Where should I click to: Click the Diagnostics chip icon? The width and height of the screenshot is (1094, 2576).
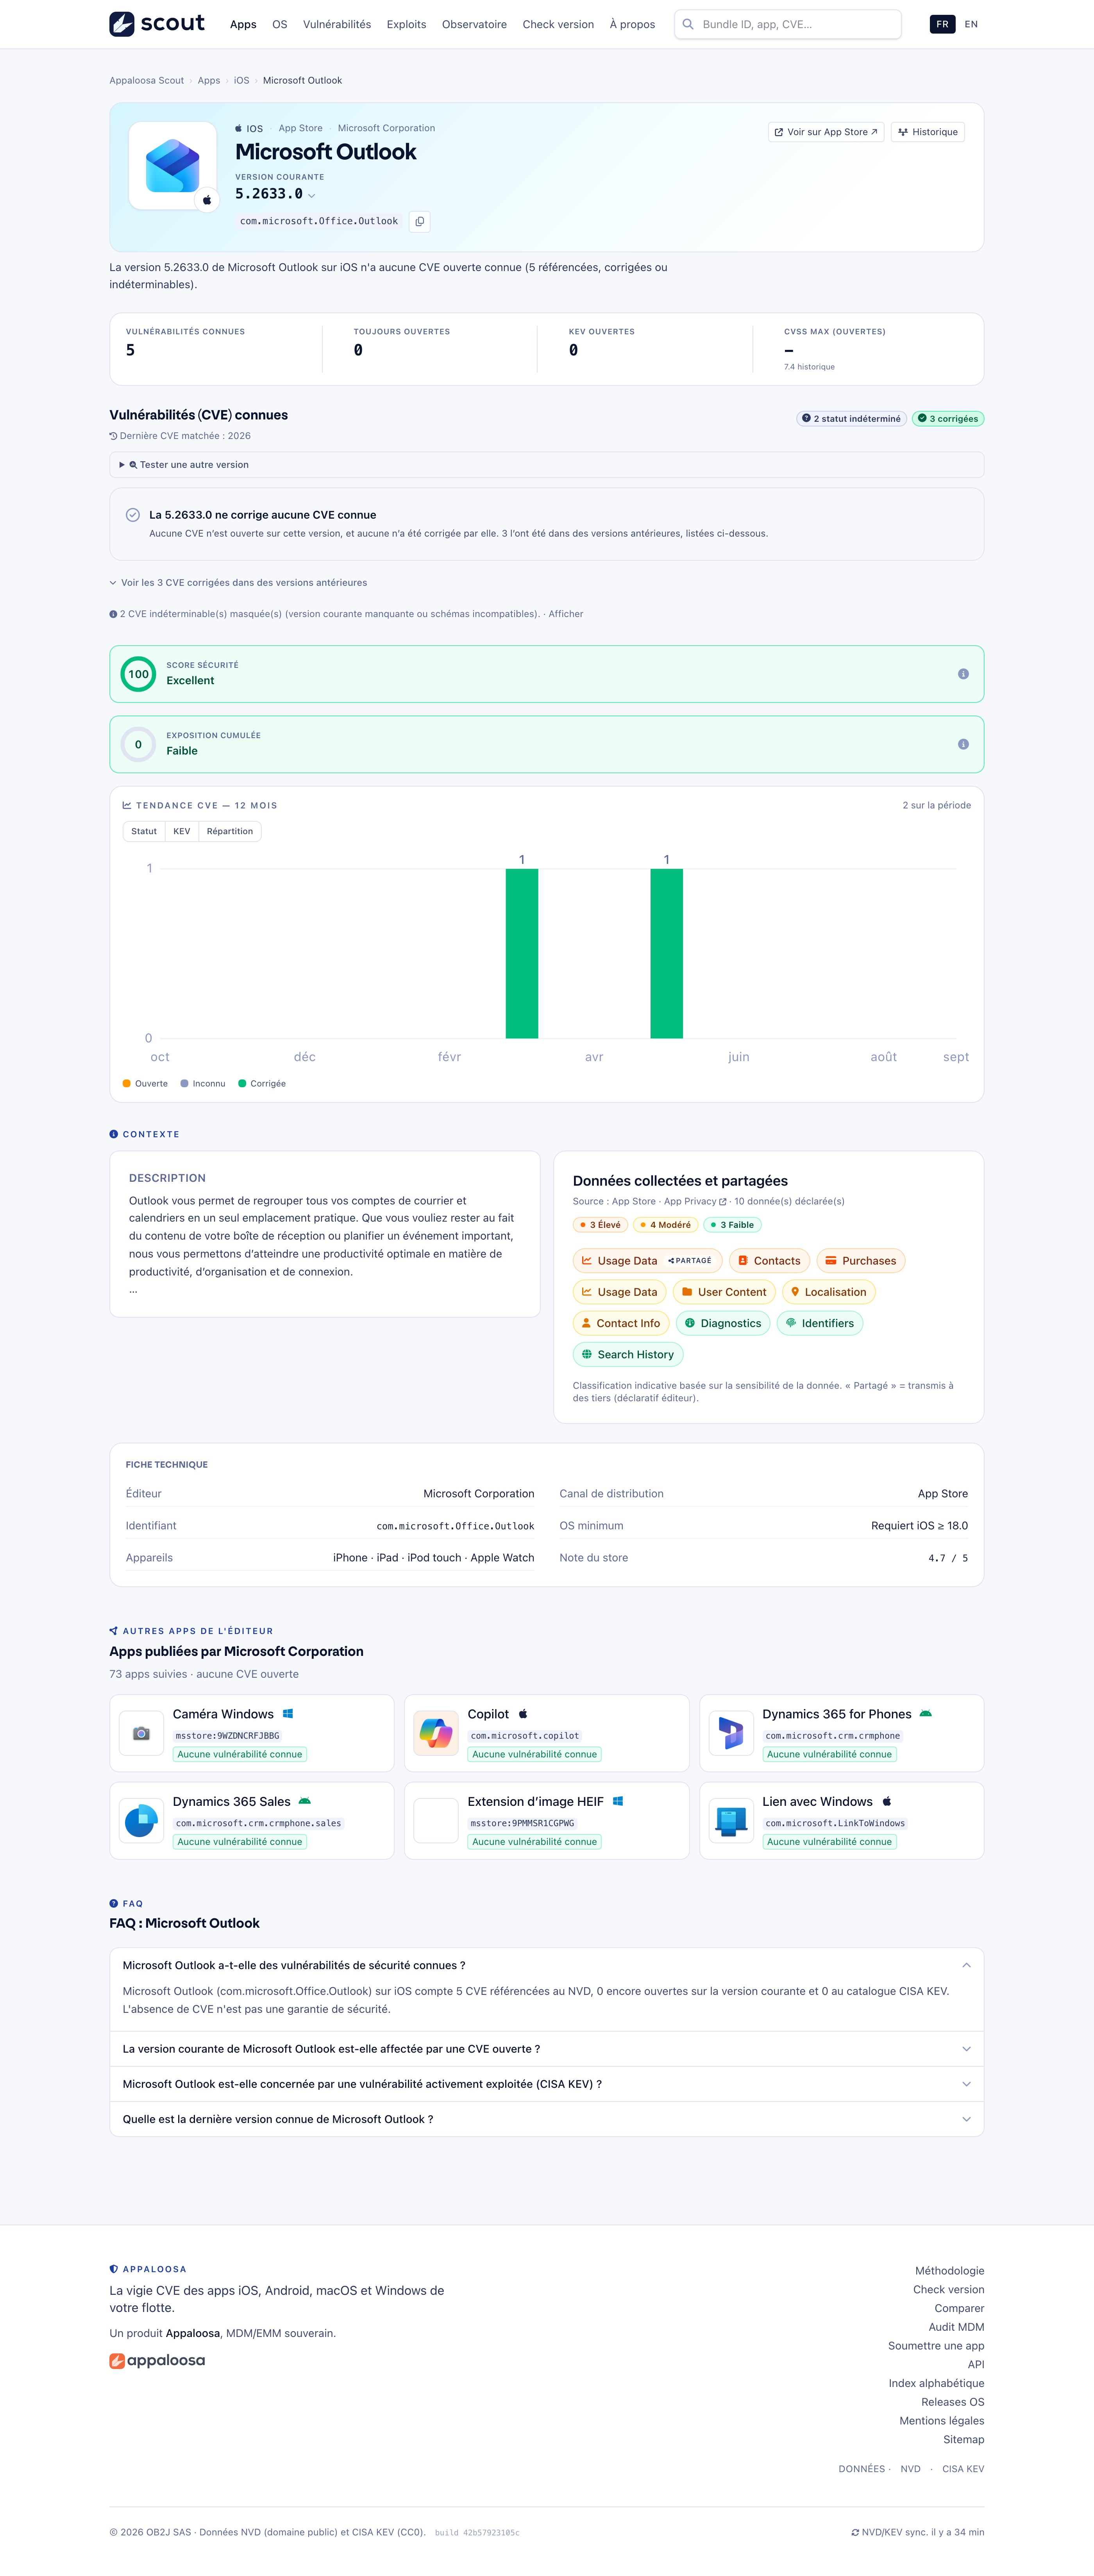(x=690, y=1323)
